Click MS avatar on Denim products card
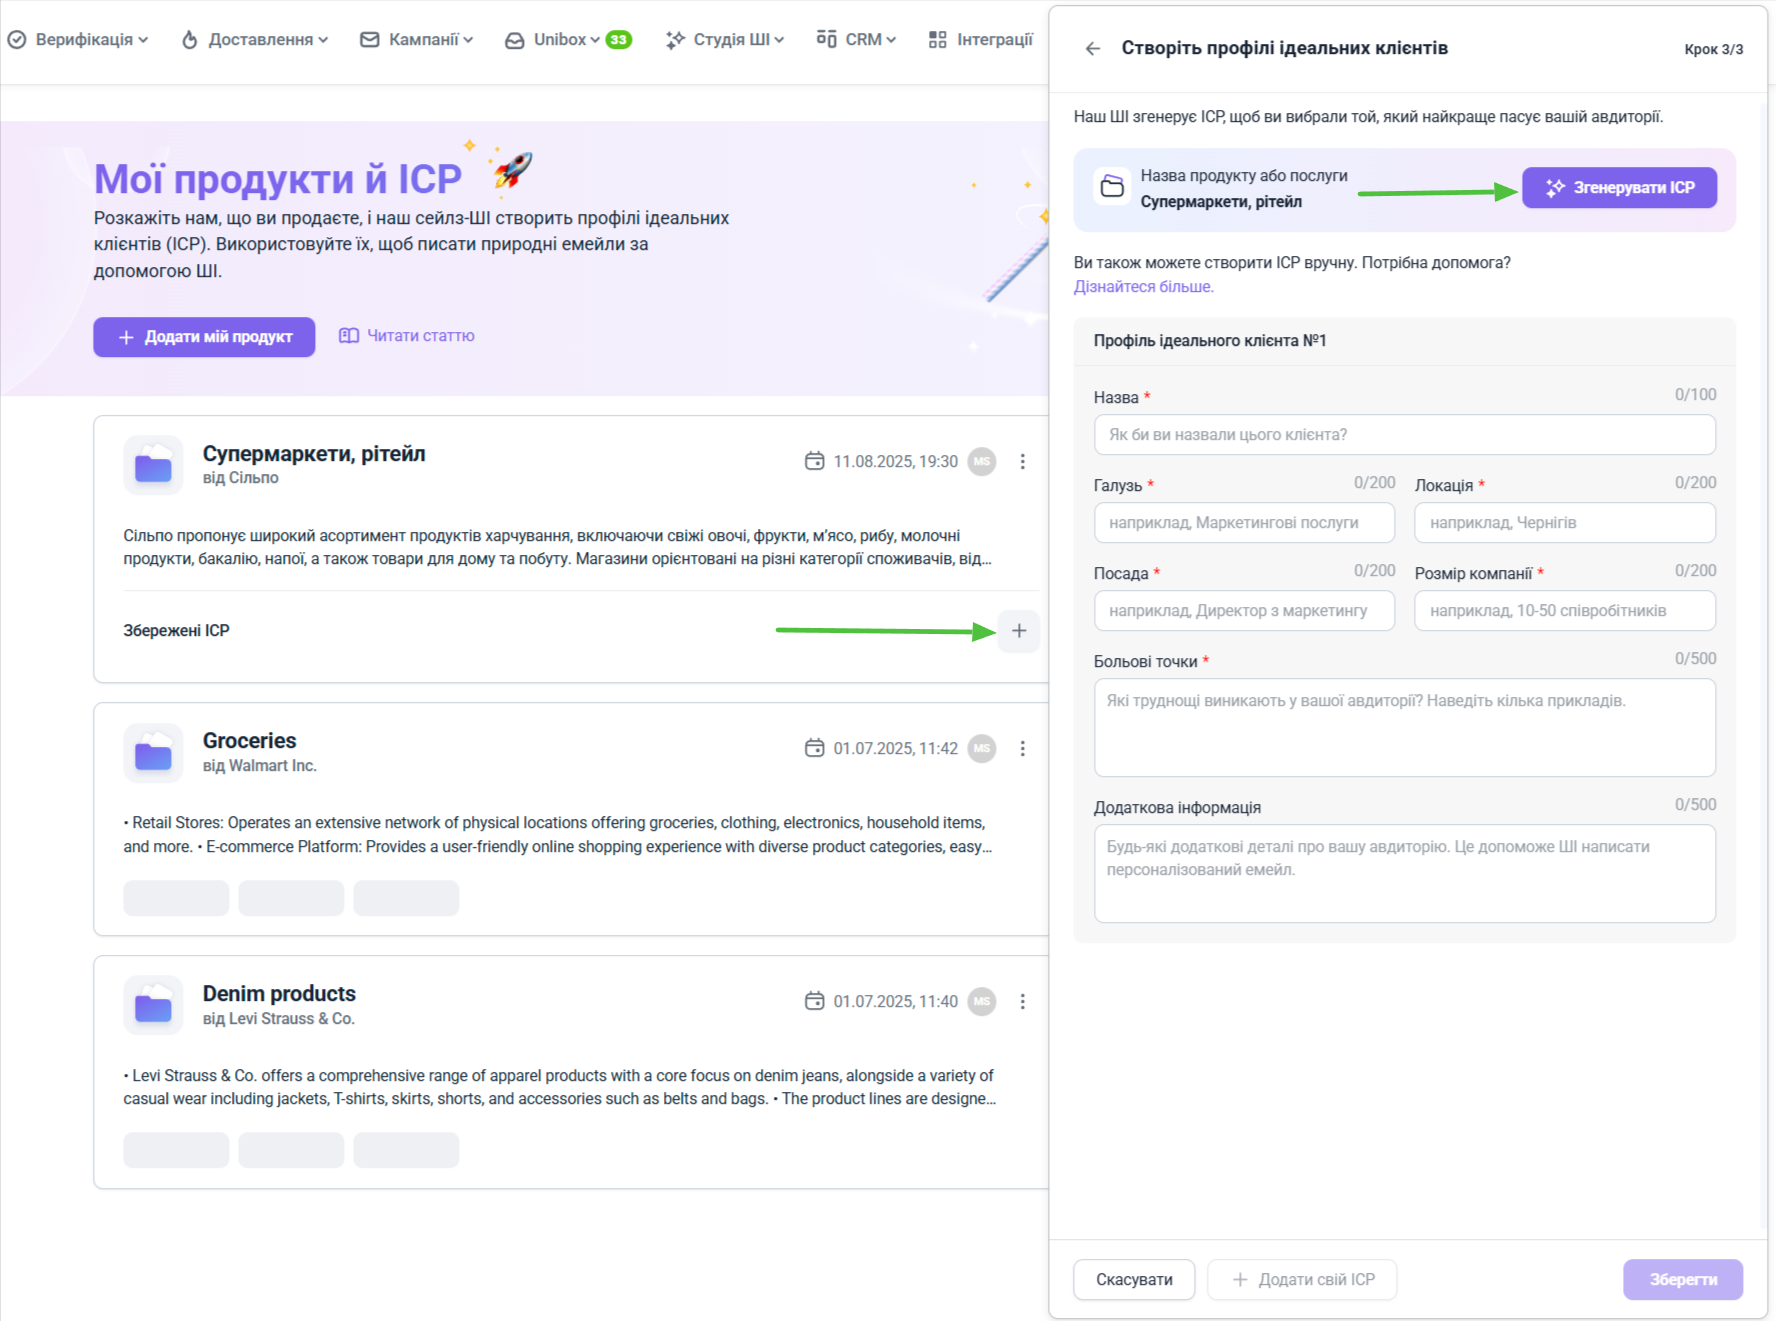Image resolution: width=1776 pixels, height=1321 pixels. point(982,1001)
